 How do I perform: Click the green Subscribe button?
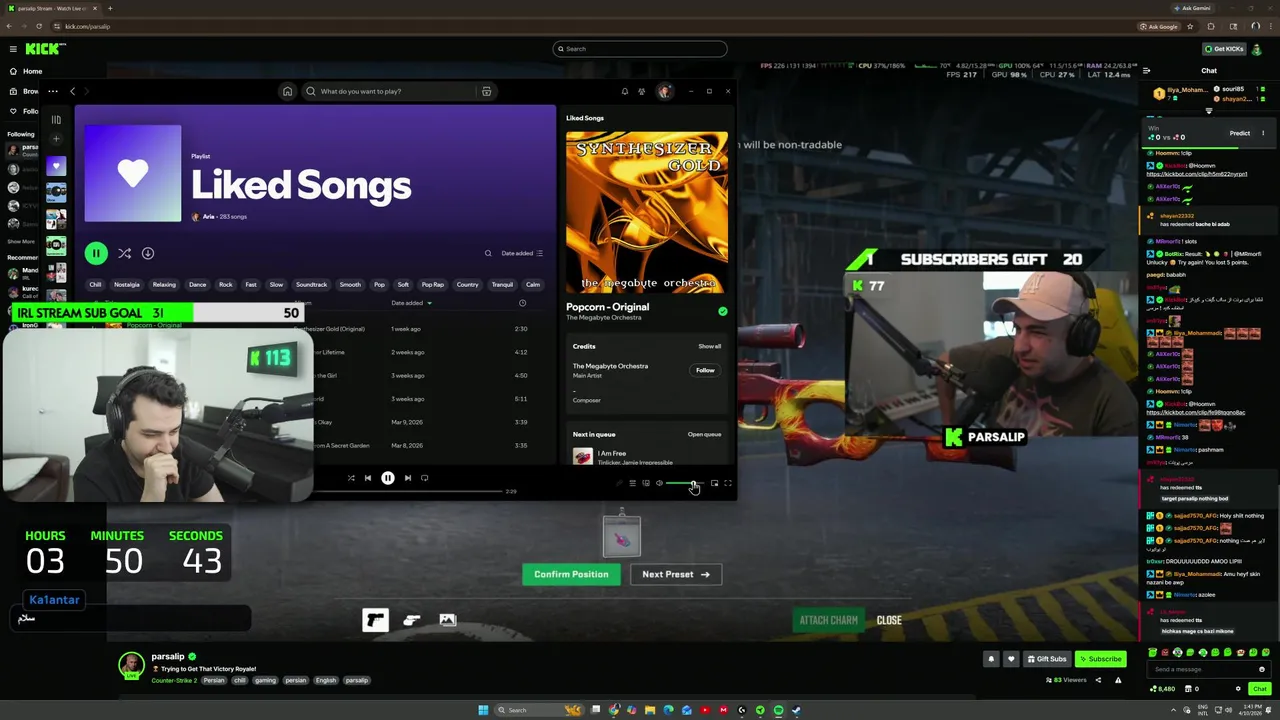[1100, 659]
